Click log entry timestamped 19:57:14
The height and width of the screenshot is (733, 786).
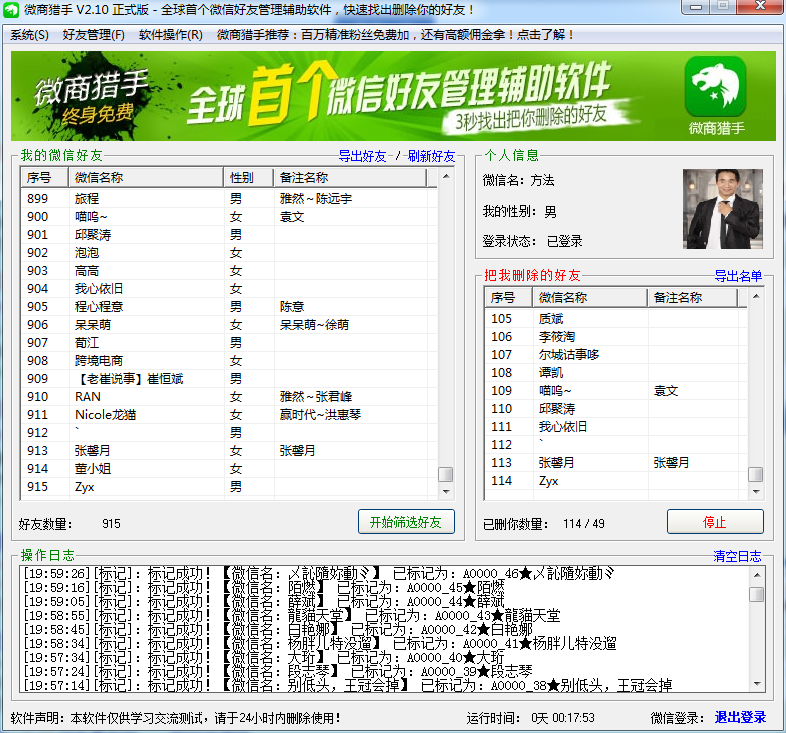point(348,685)
